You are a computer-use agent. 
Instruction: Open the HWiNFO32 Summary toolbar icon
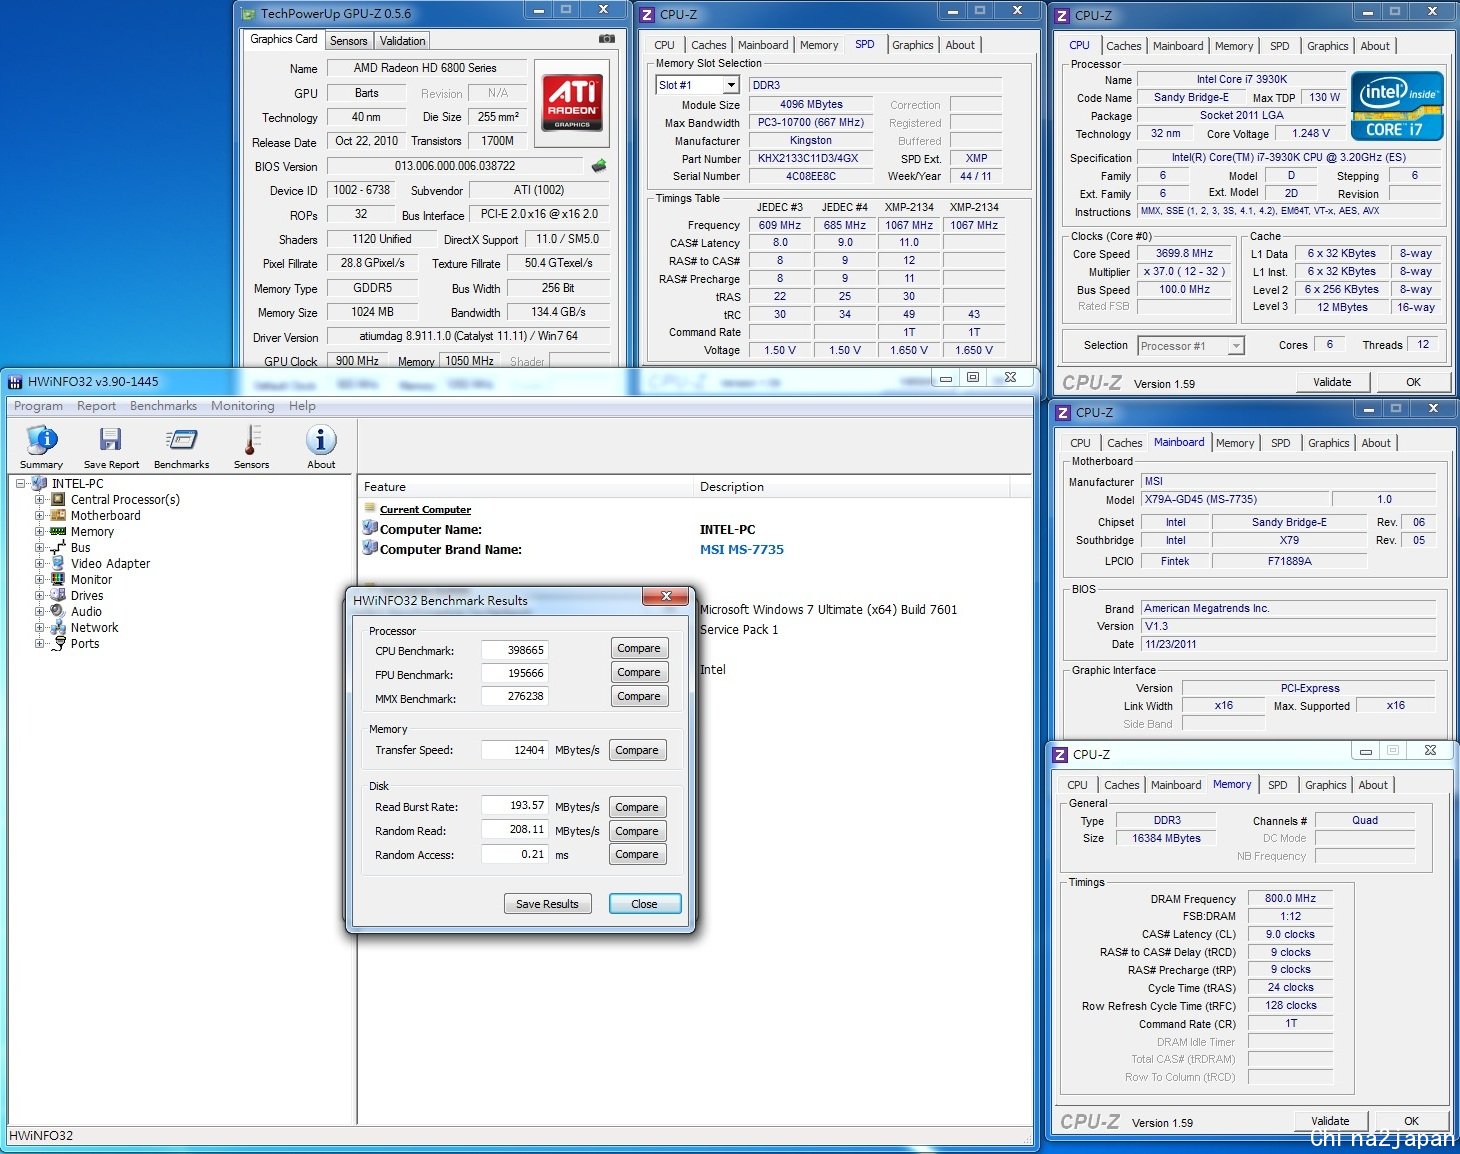(42, 447)
